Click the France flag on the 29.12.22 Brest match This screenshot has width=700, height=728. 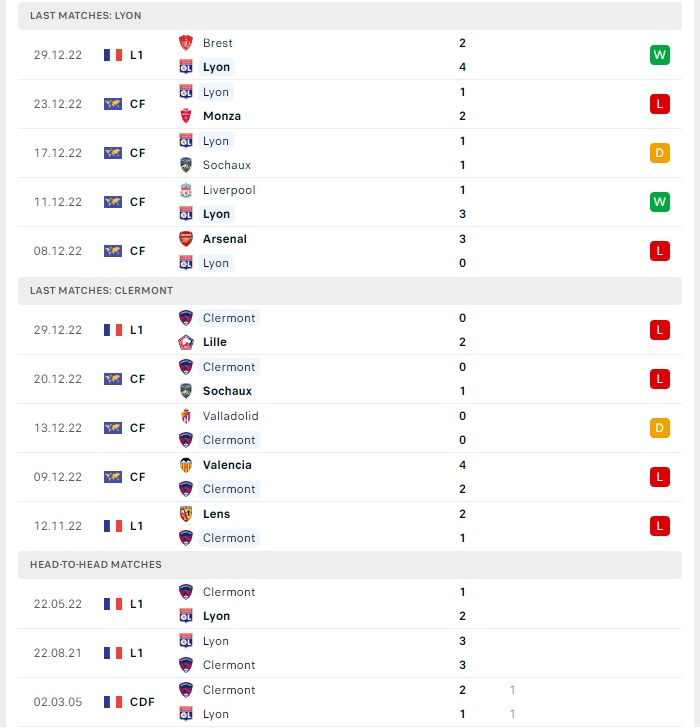click(x=113, y=55)
